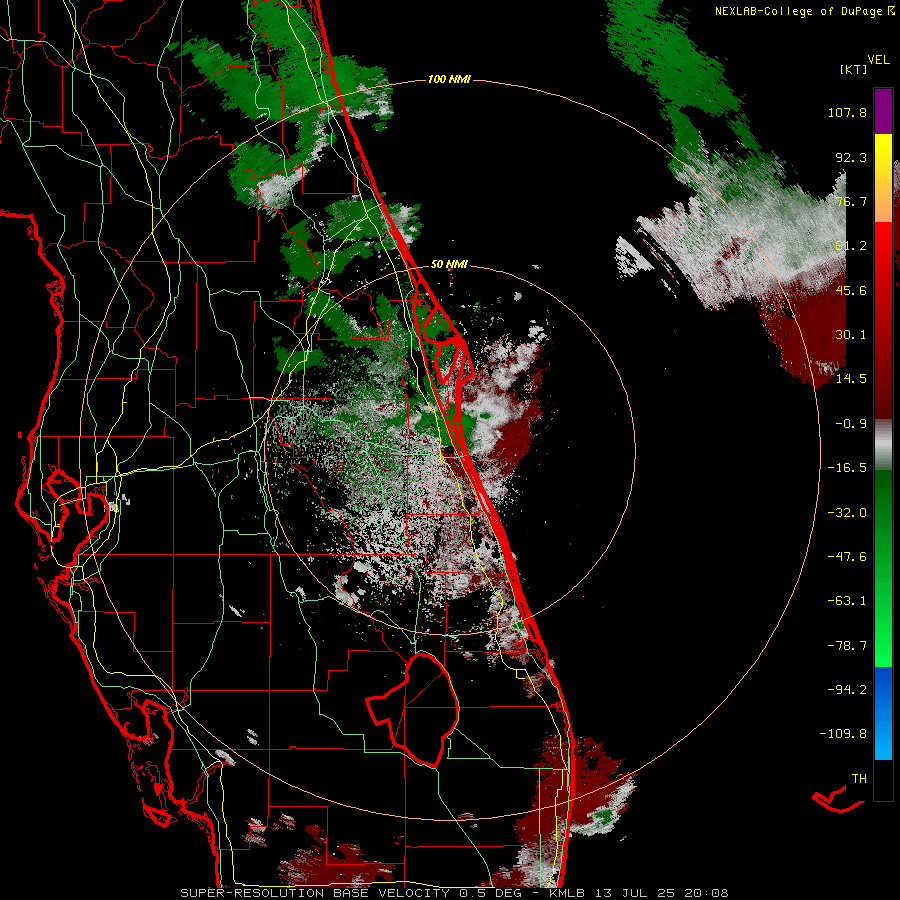The width and height of the screenshot is (900, 900).
Task: Click the 107.8 value on velocity scale
Action: tap(847, 112)
